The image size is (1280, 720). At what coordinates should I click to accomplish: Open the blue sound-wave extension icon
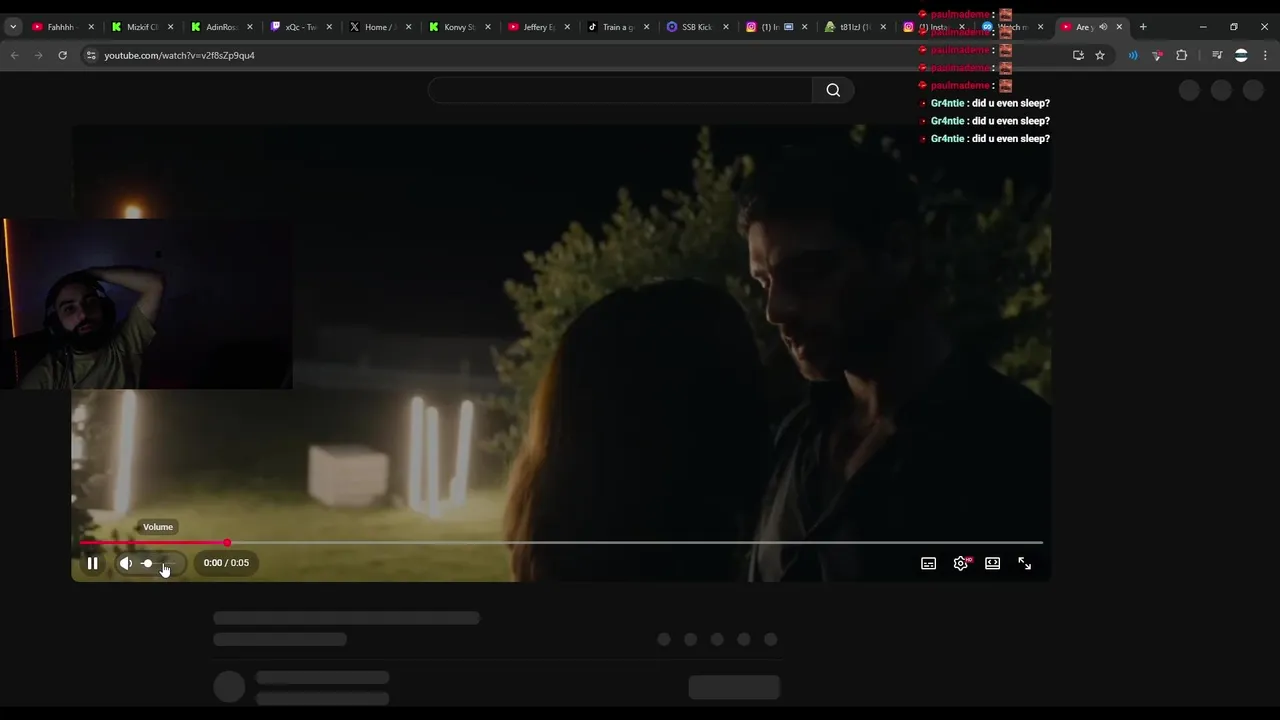pyautogui.click(x=1133, y=55)
